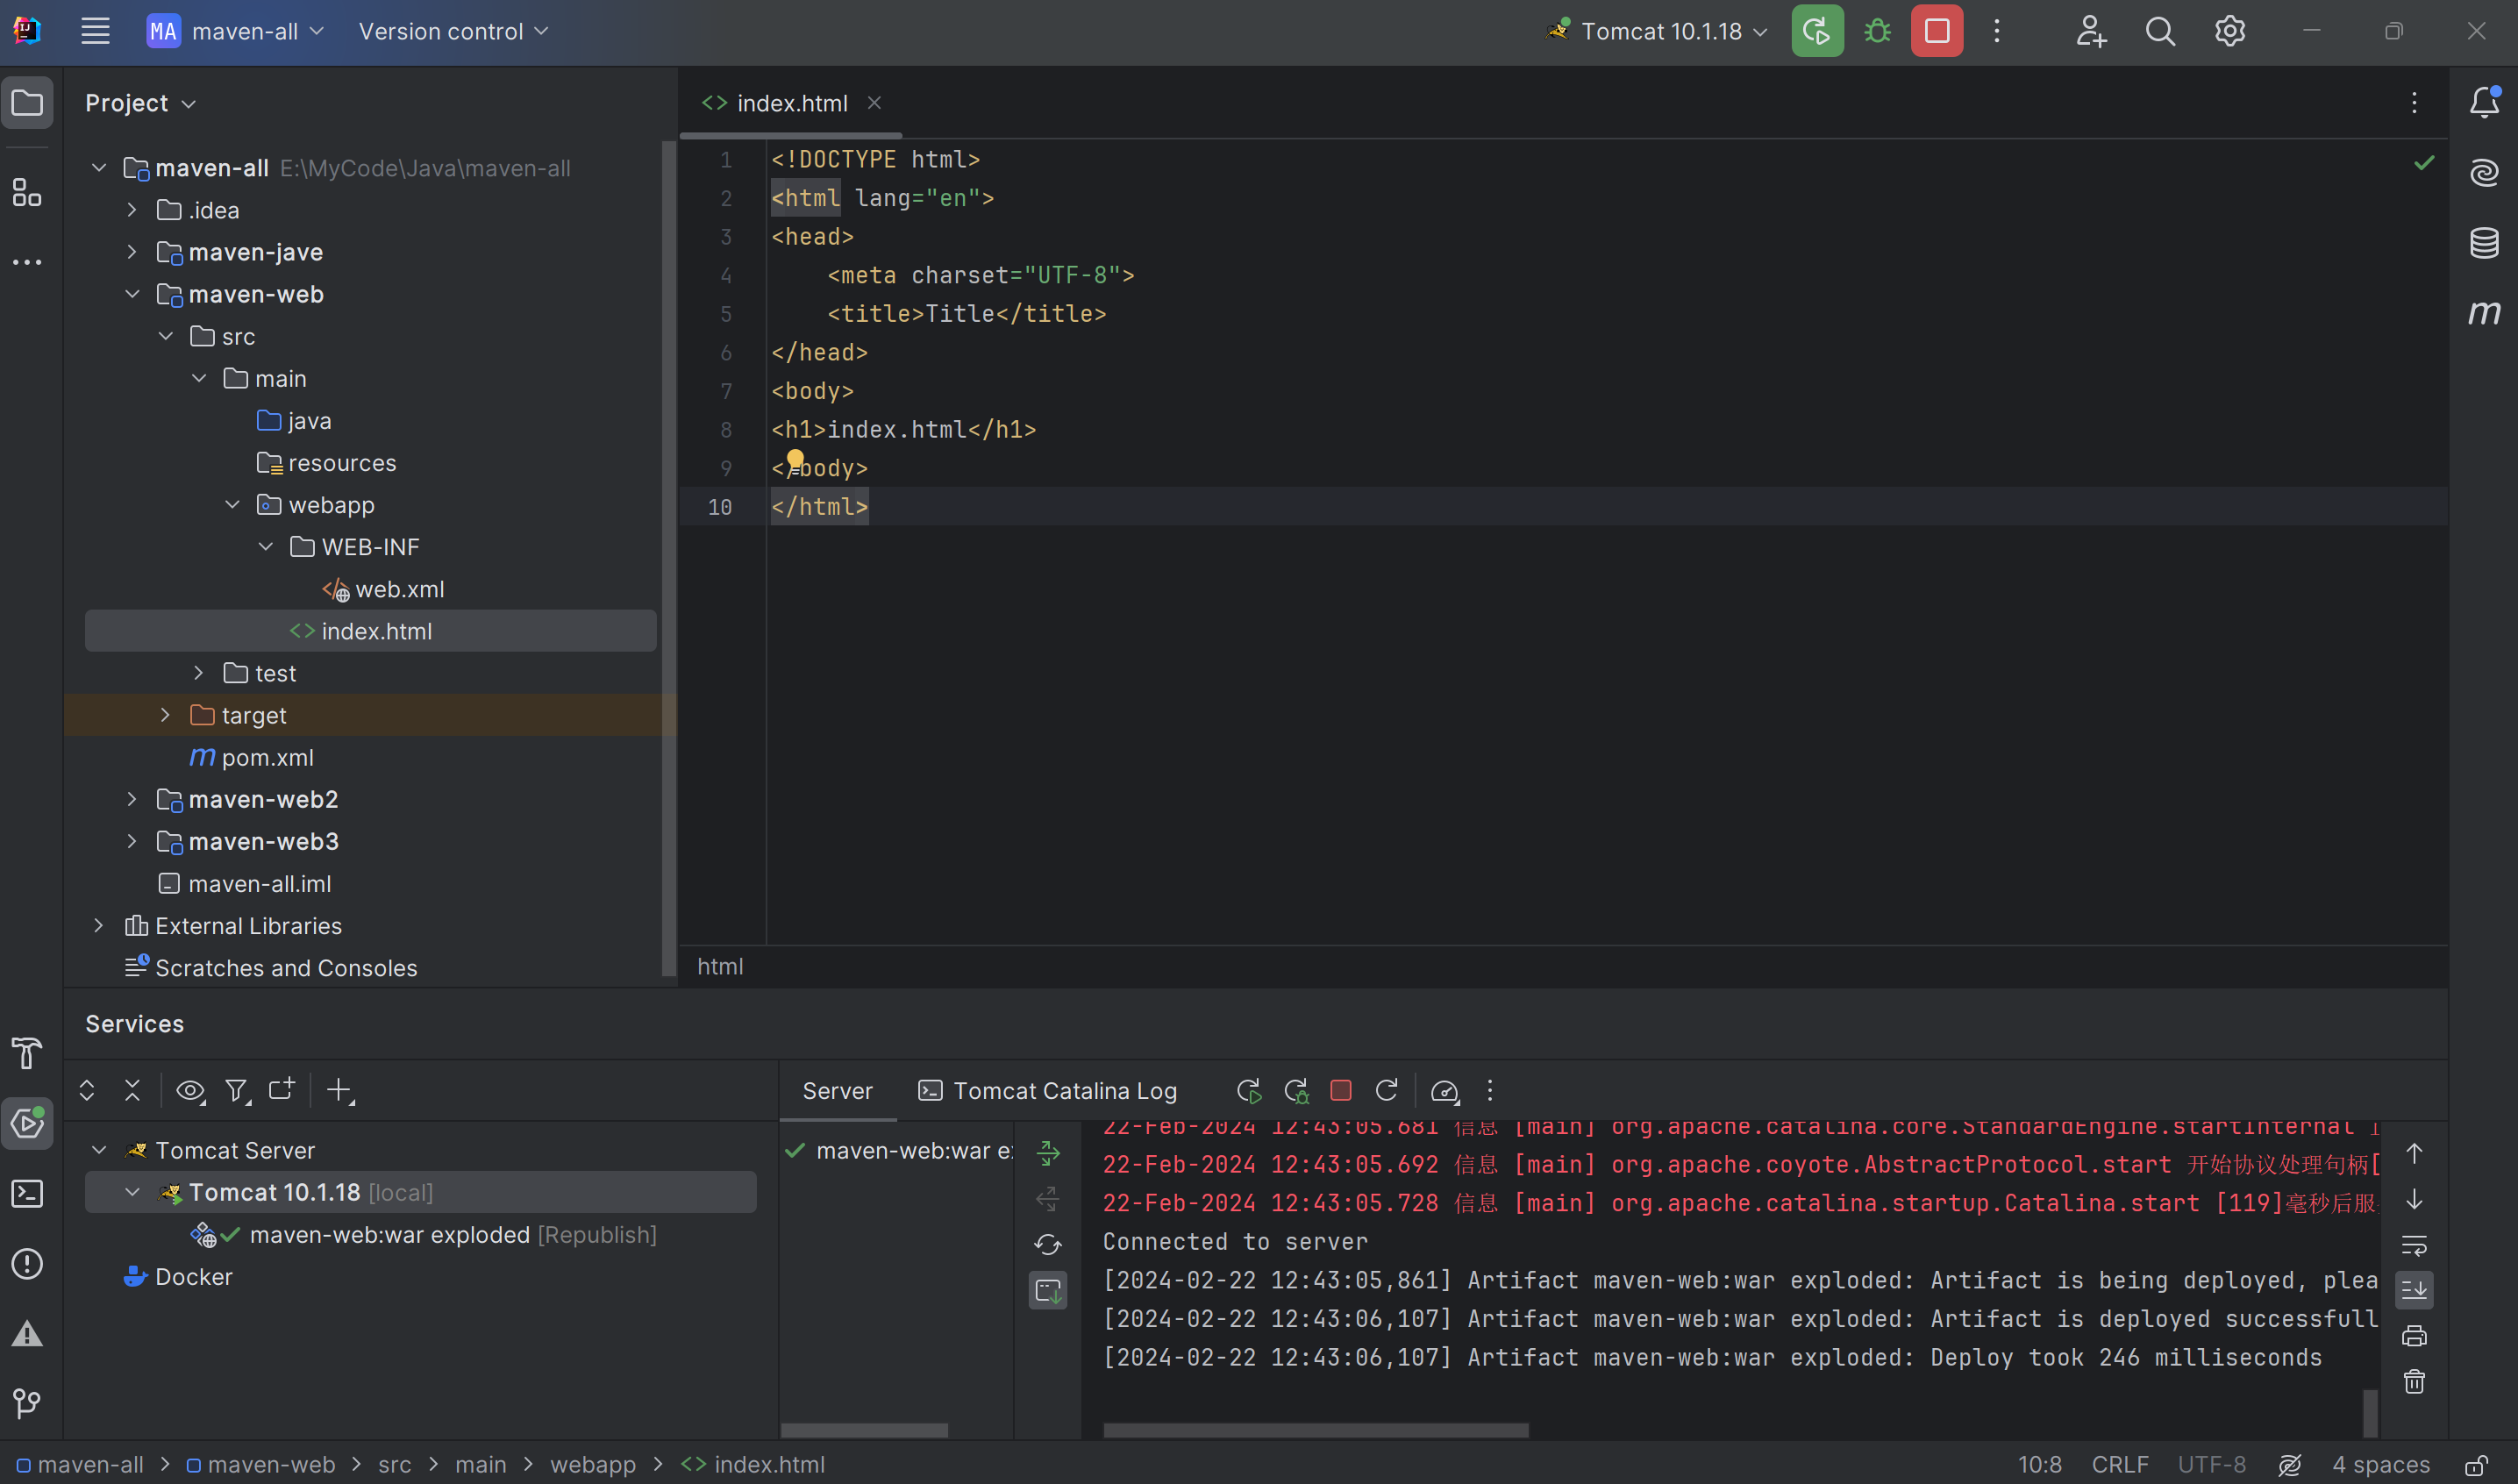Toggle soft-wrap in console

(2414, 1245)
